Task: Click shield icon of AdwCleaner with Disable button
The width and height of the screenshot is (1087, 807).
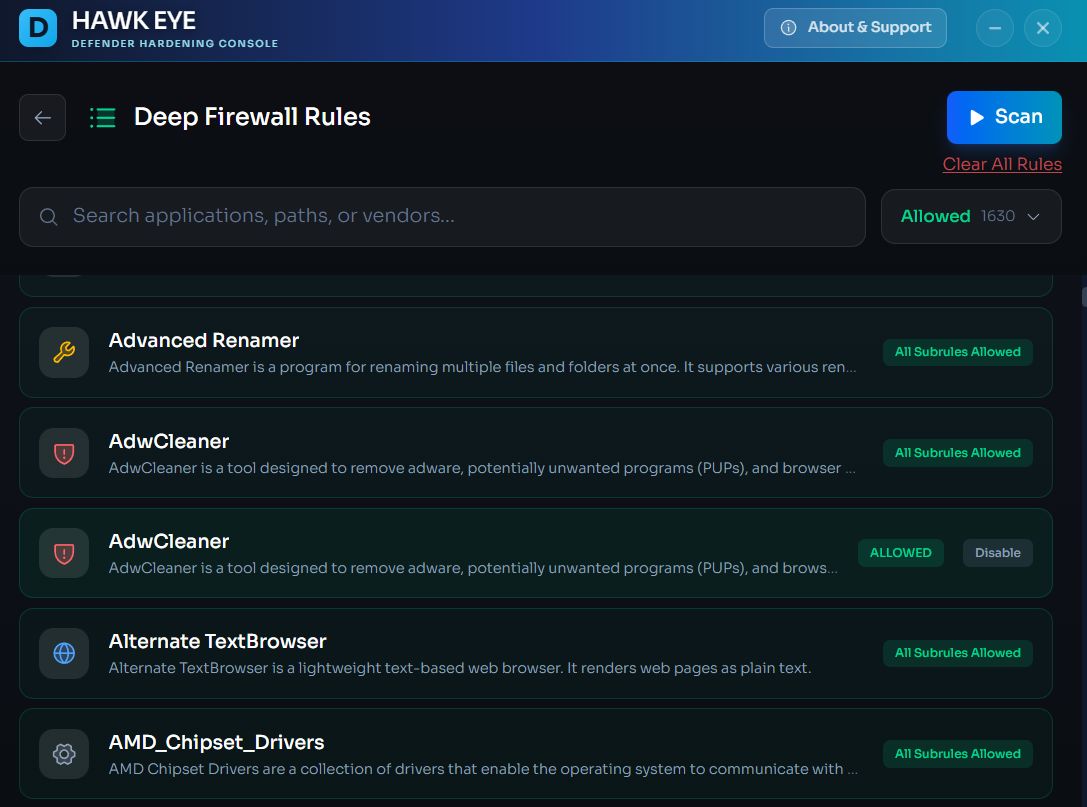Action: coord(64,553)
